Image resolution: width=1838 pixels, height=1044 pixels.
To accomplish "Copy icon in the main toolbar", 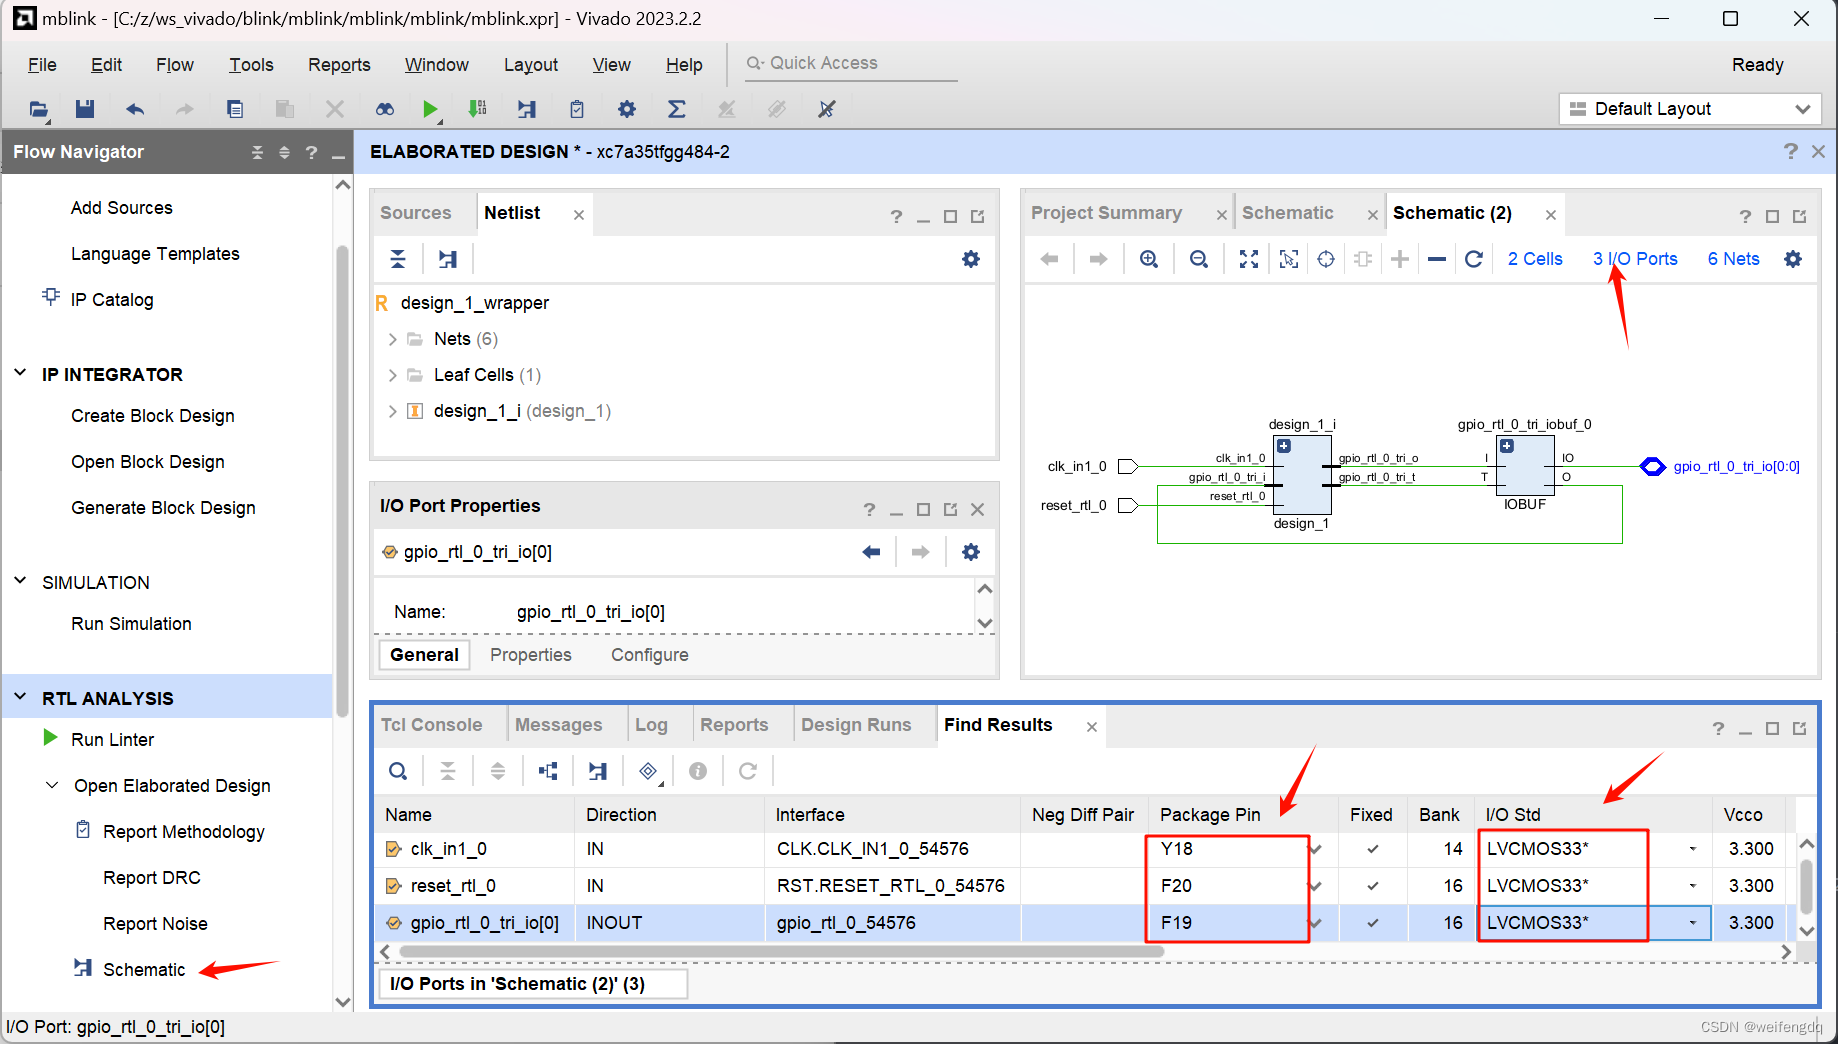I will pos(235,109).
